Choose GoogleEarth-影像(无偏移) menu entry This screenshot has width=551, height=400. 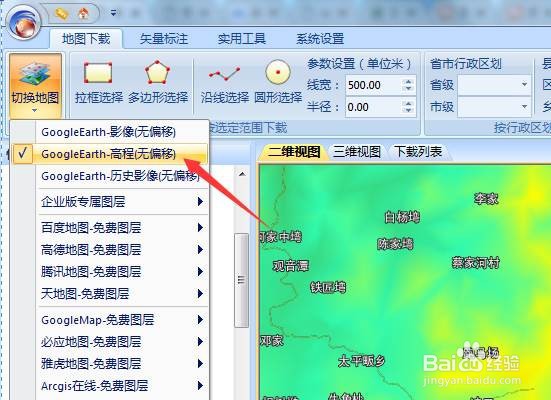tap(110, 132)
